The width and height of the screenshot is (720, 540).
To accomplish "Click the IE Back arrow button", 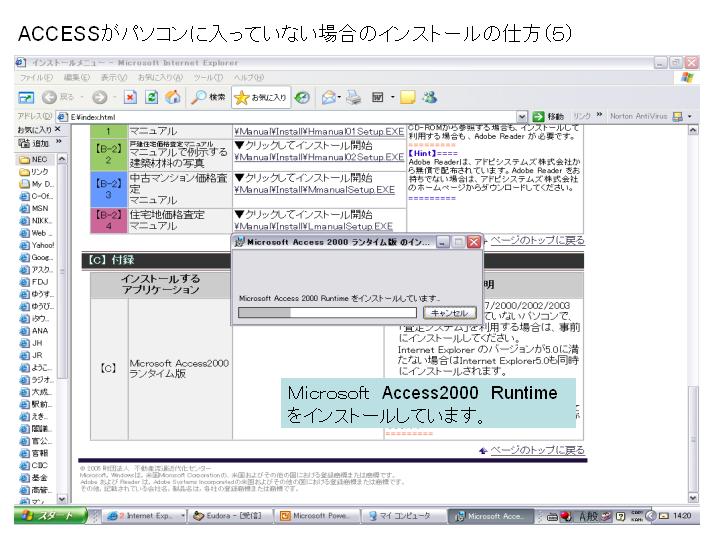I will [49, 97].
